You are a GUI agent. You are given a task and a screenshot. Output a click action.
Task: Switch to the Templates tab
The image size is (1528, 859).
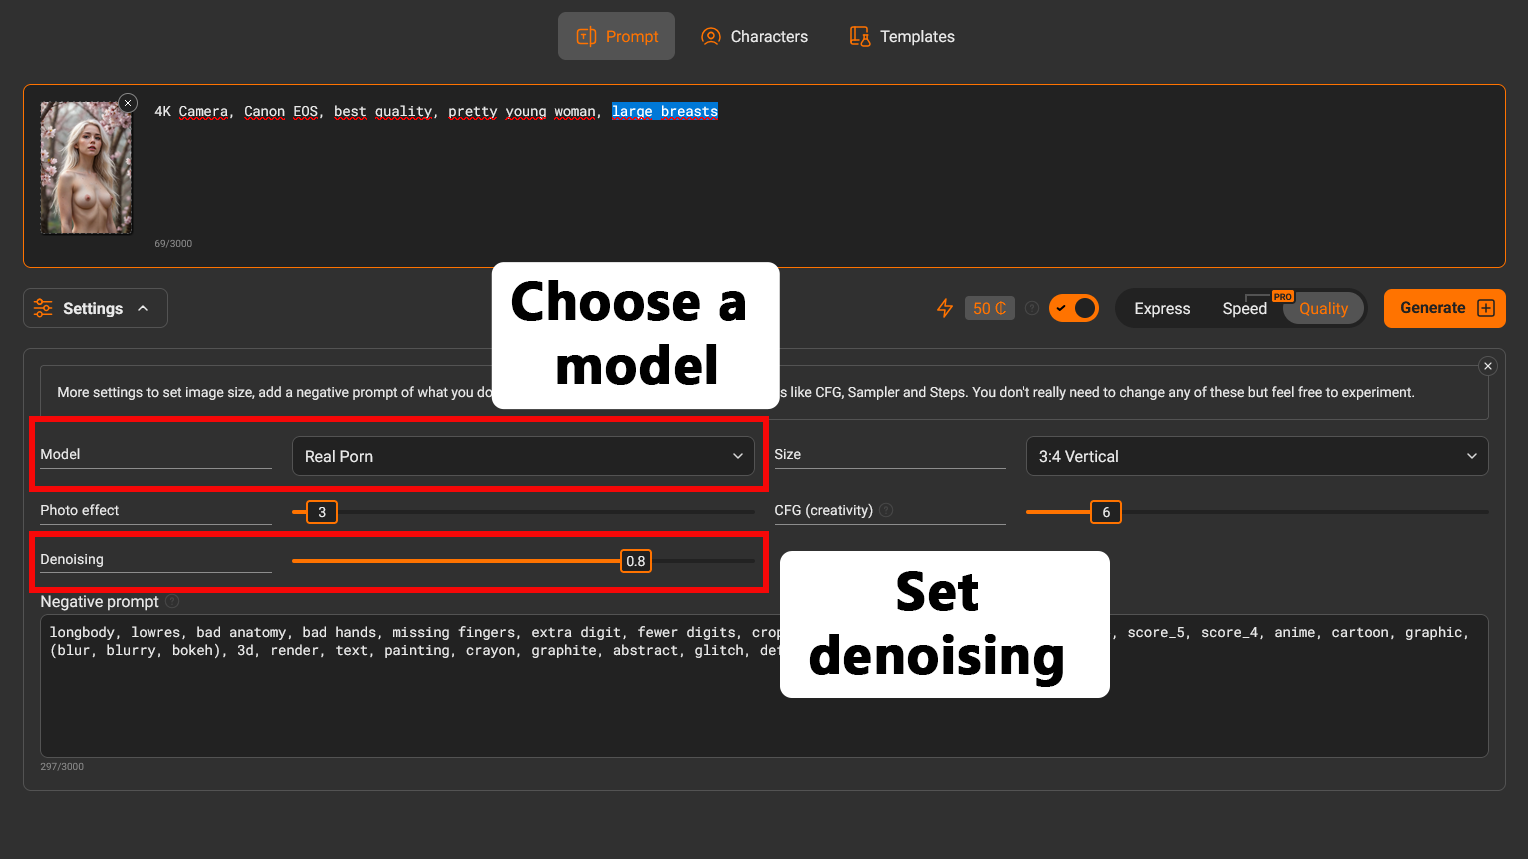pyautogui.click(x=902, y=36)
